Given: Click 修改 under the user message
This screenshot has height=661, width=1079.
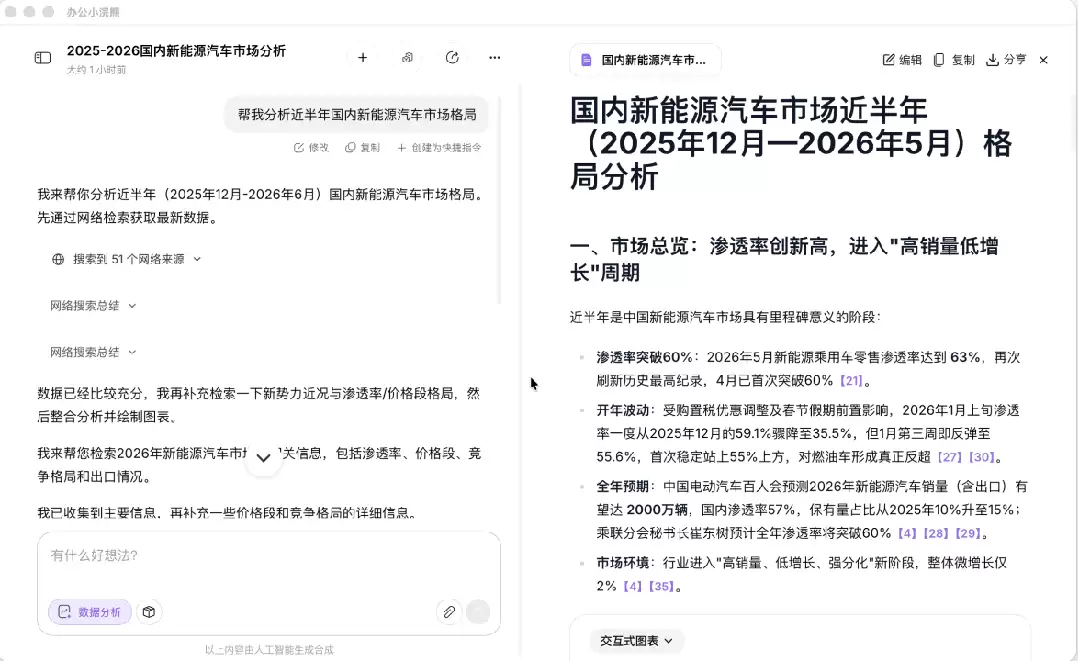Looking at the screenshot, I should [311, 147].
